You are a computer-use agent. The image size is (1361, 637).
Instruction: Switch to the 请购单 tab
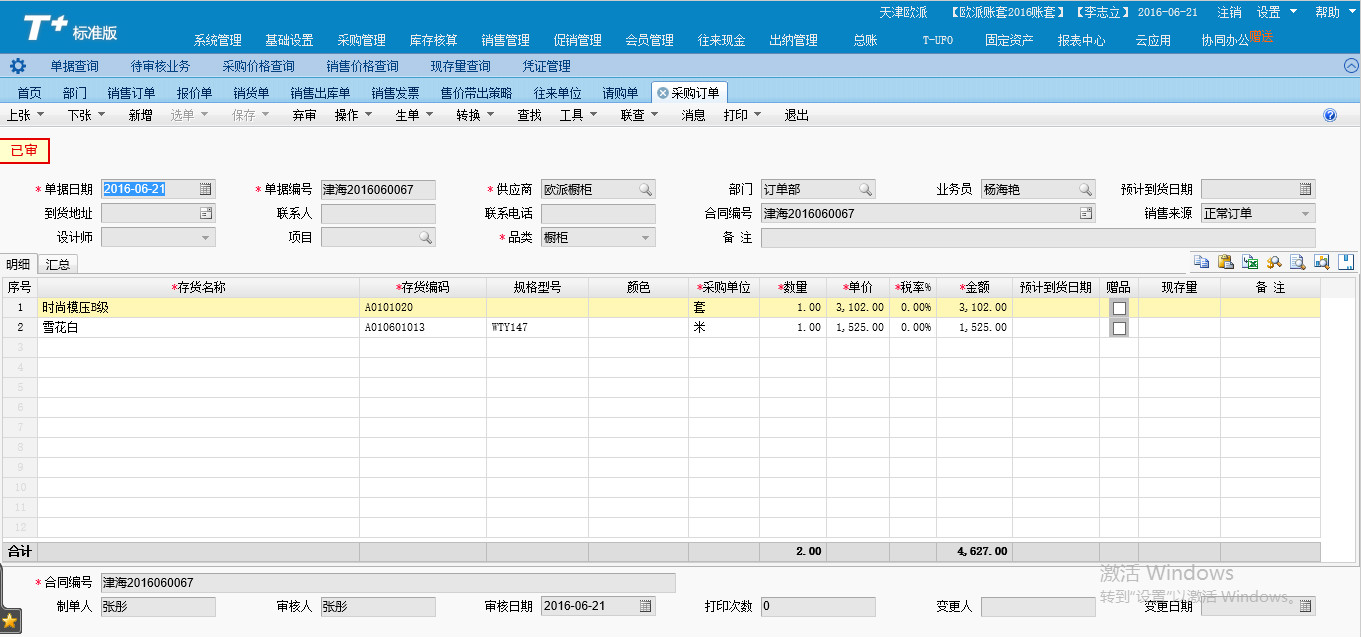[x=620, y=93]
